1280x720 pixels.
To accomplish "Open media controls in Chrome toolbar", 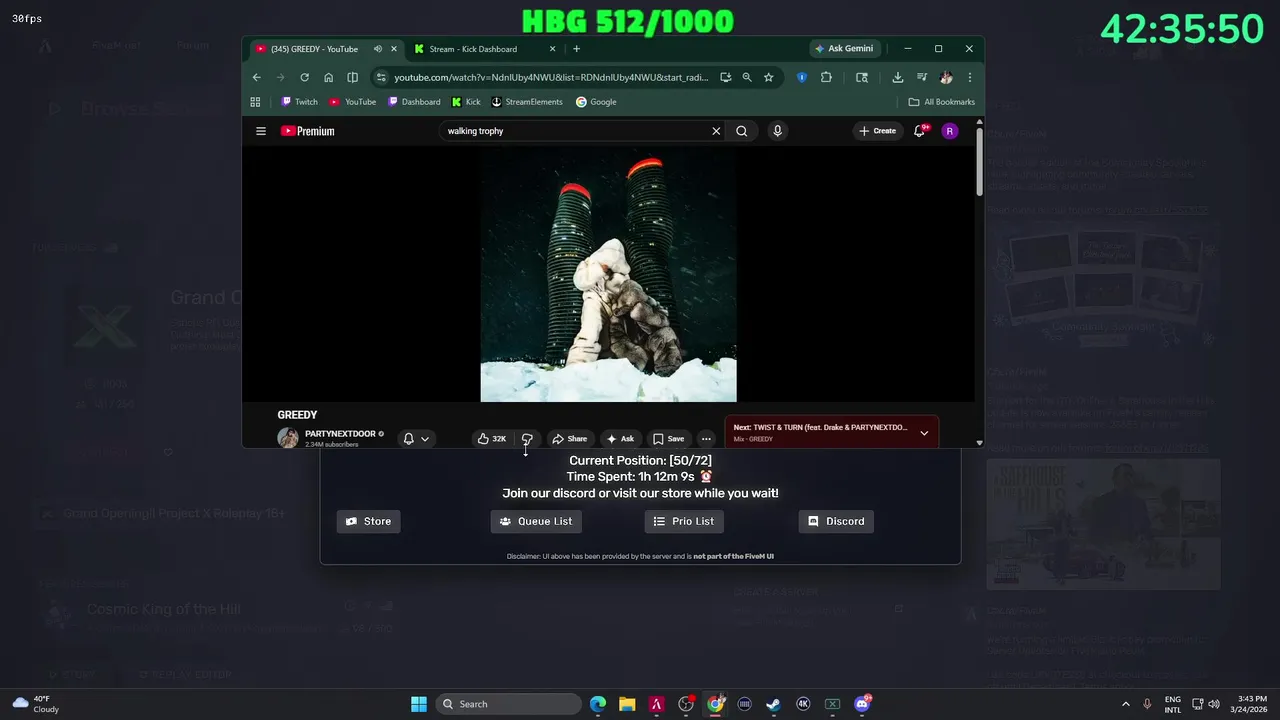I will (921, 77).
